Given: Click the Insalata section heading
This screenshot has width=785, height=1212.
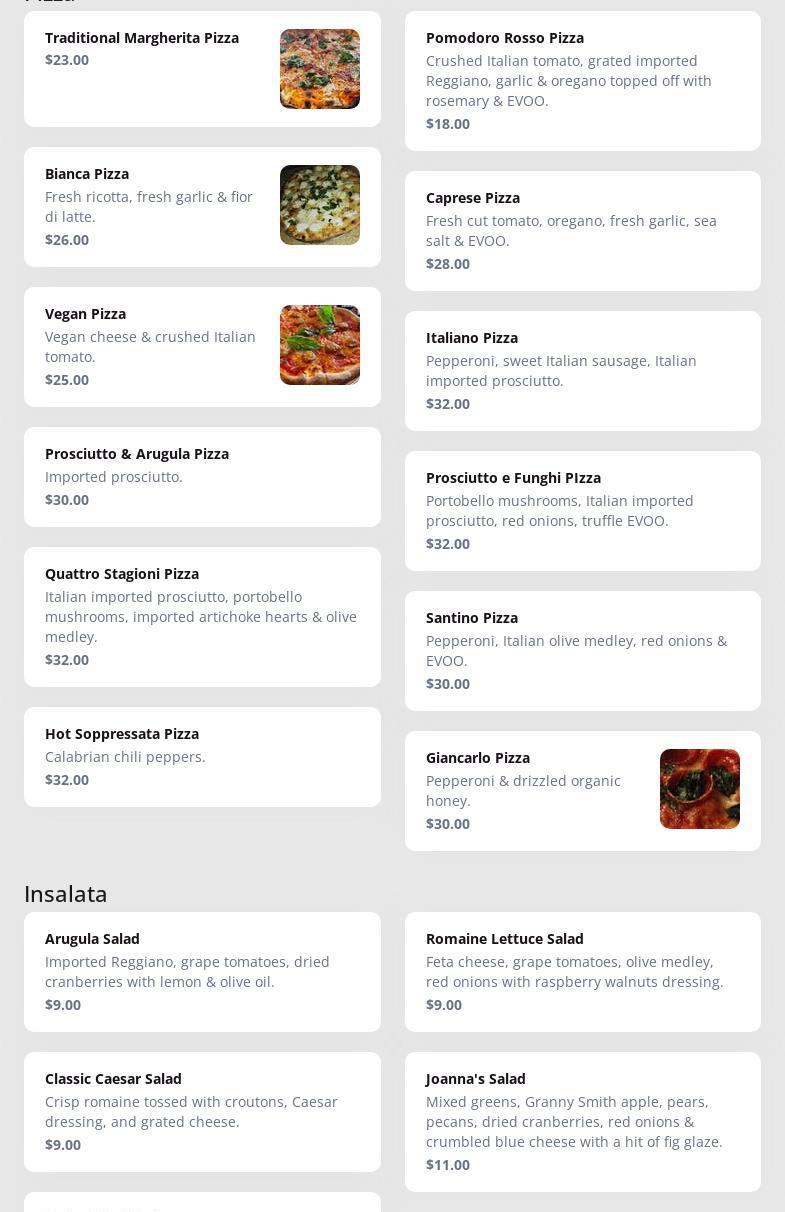Looking at the screenshot, I should coord(66,893).
